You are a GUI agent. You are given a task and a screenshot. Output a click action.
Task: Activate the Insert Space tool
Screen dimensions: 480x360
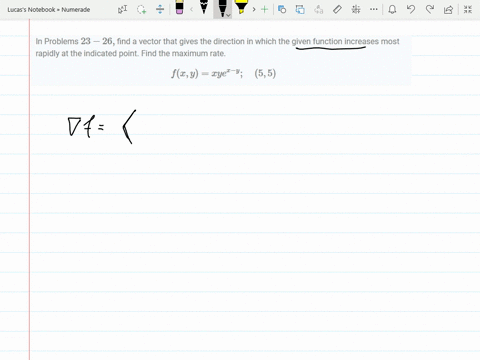tap(160, 9)
